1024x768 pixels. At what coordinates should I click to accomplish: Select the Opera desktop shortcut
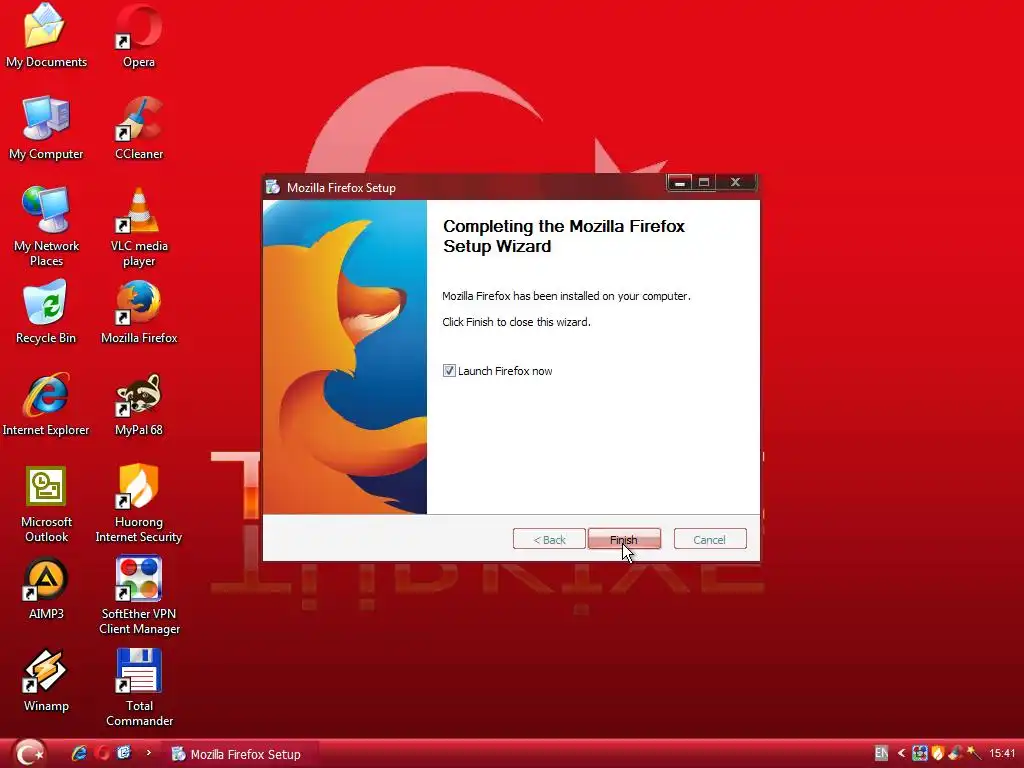(x=138, y=36)
